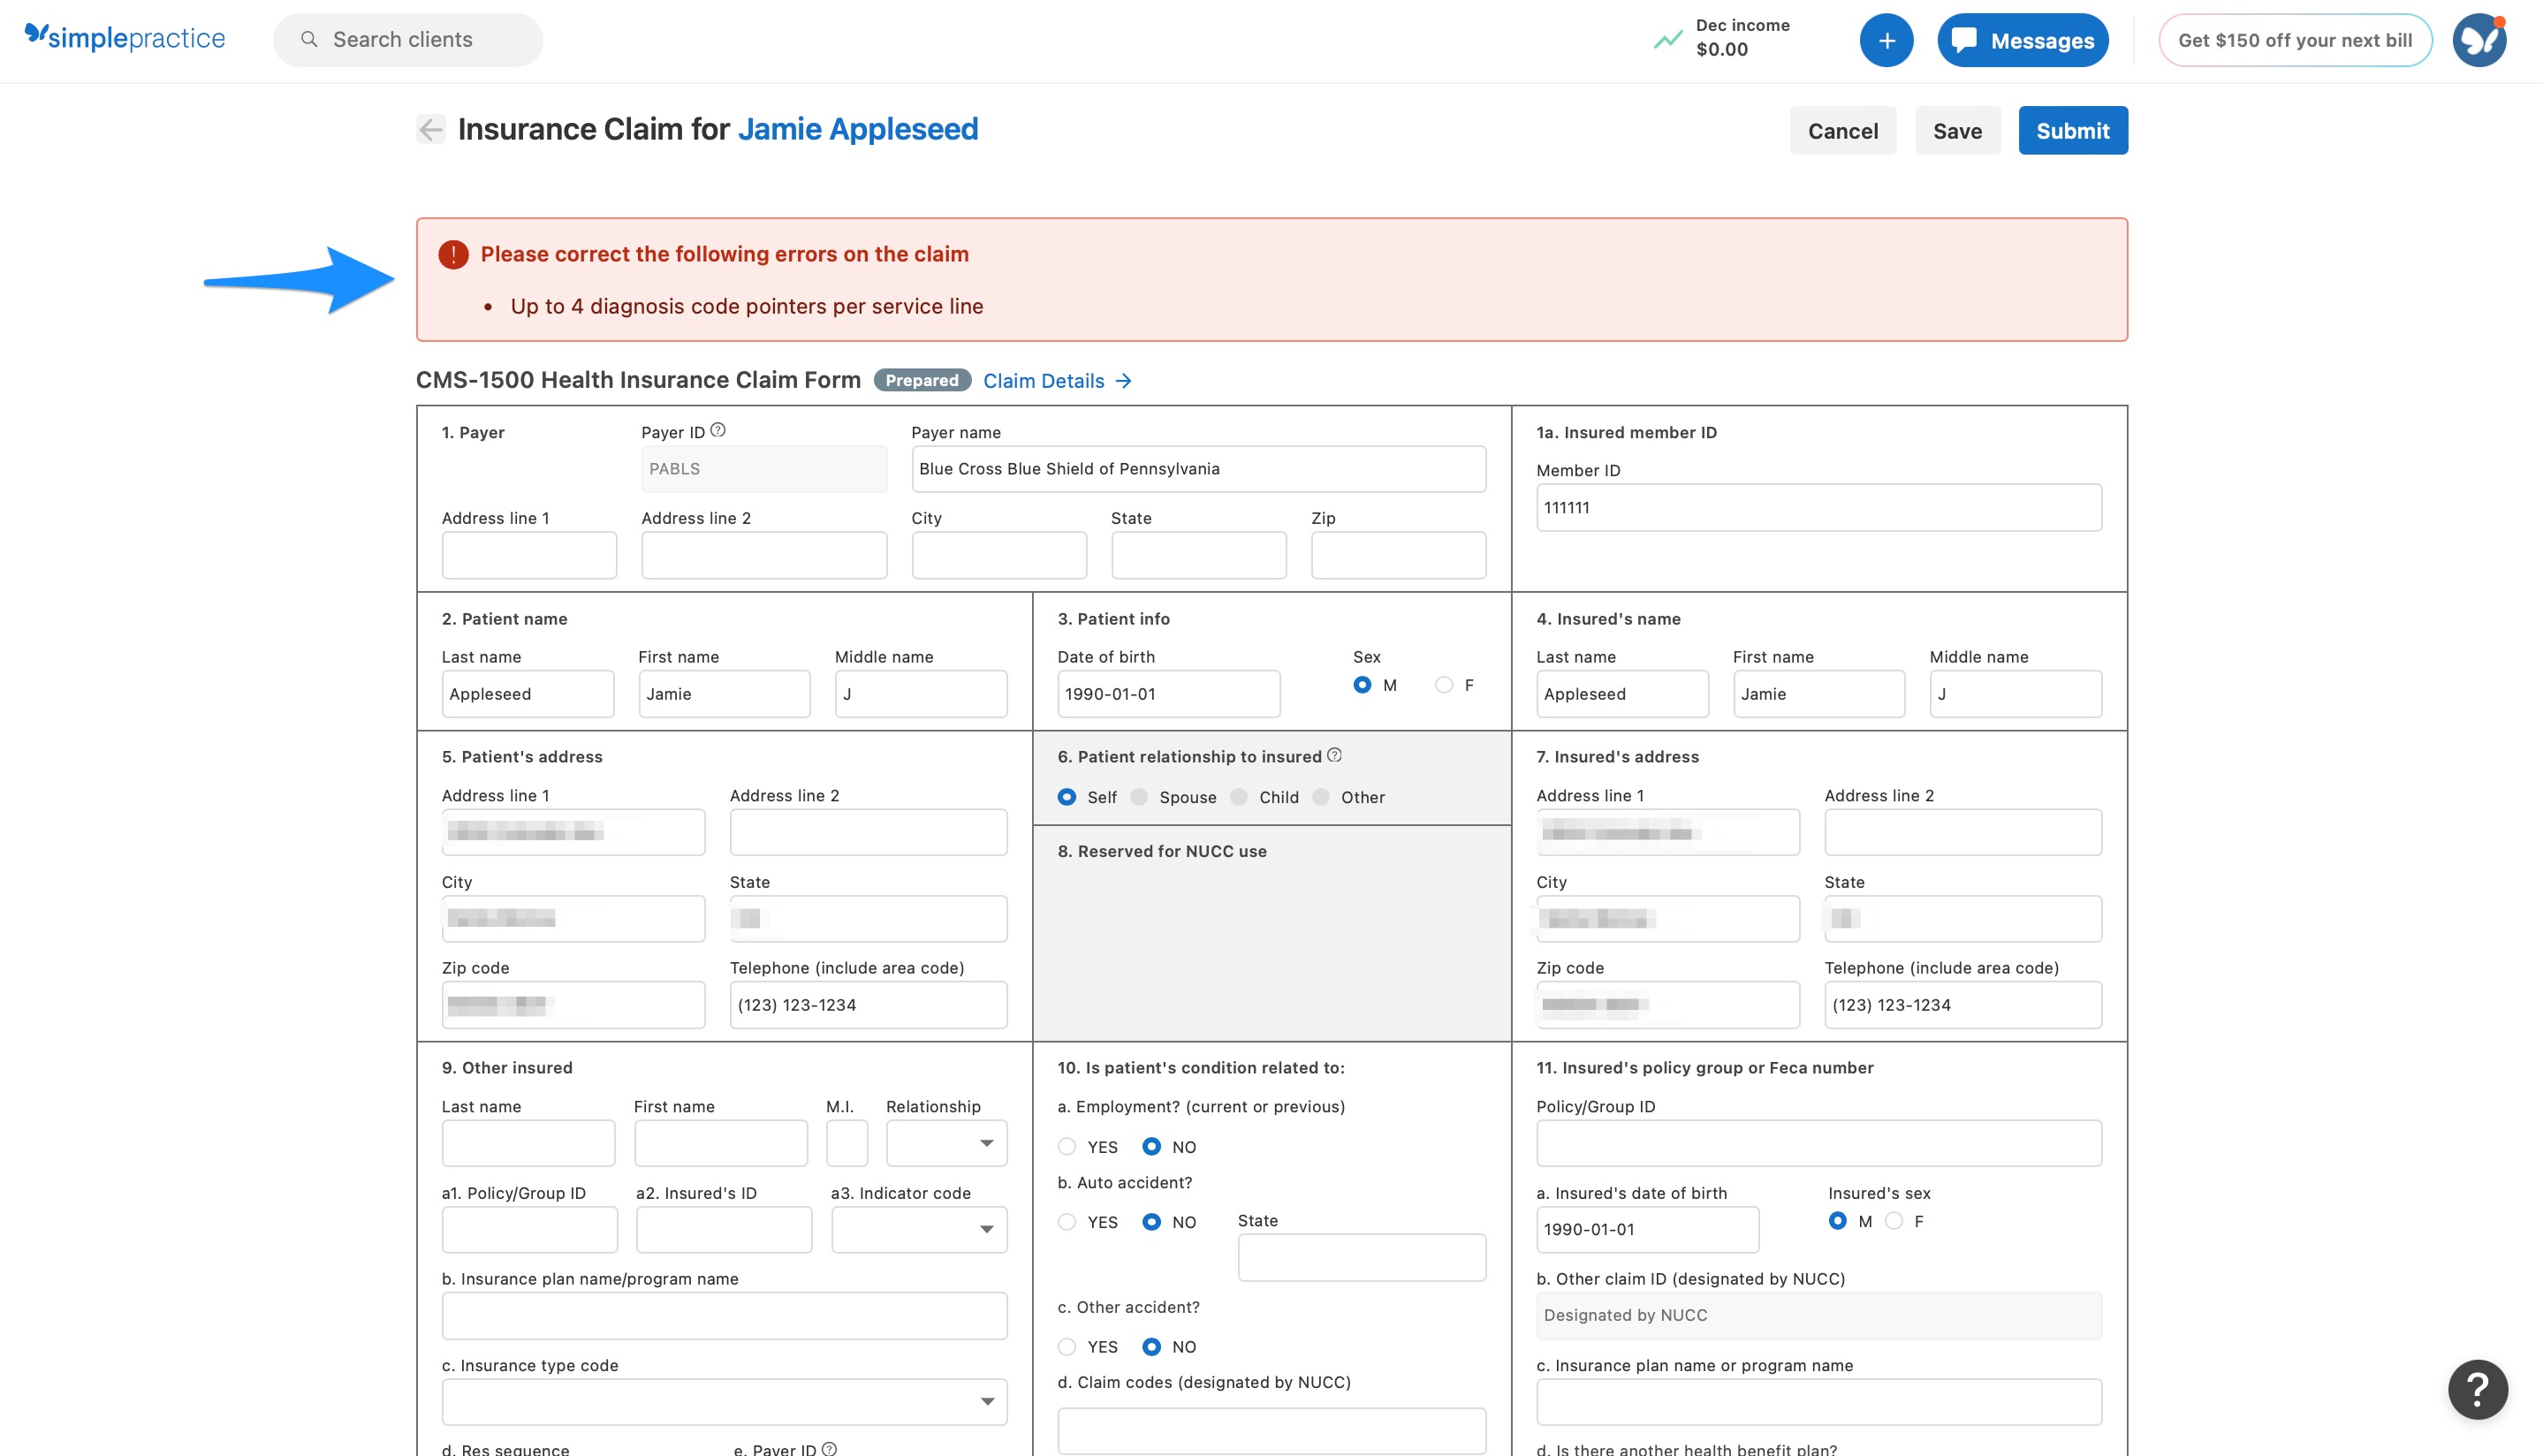Go back using the left arrow icon
The height and width of the screenshot is (1456, 2543).
coord(431,129)
